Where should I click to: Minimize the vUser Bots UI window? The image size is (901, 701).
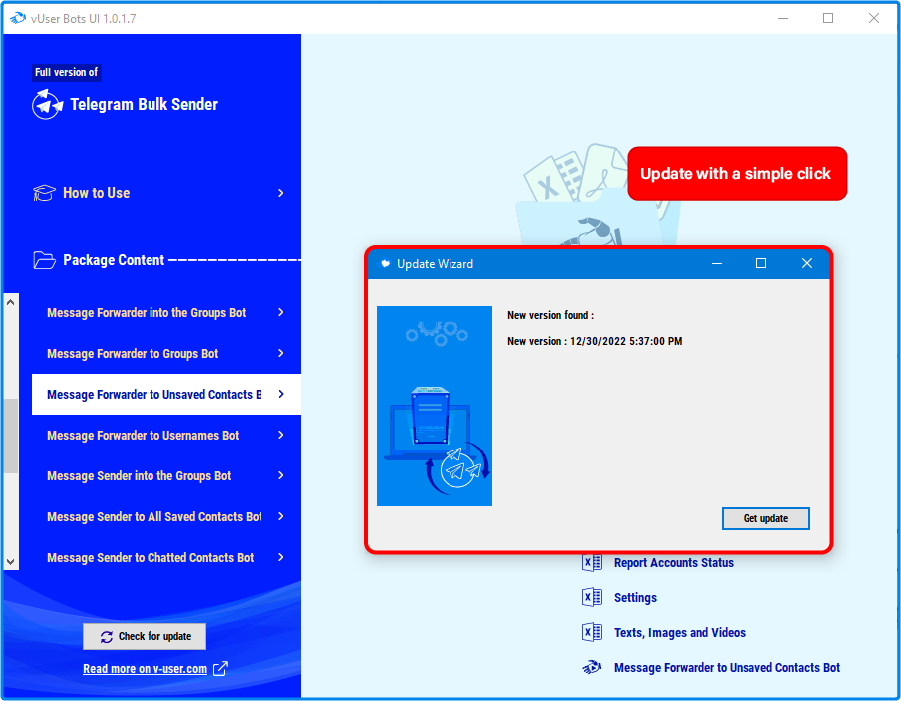coord(783,18)
